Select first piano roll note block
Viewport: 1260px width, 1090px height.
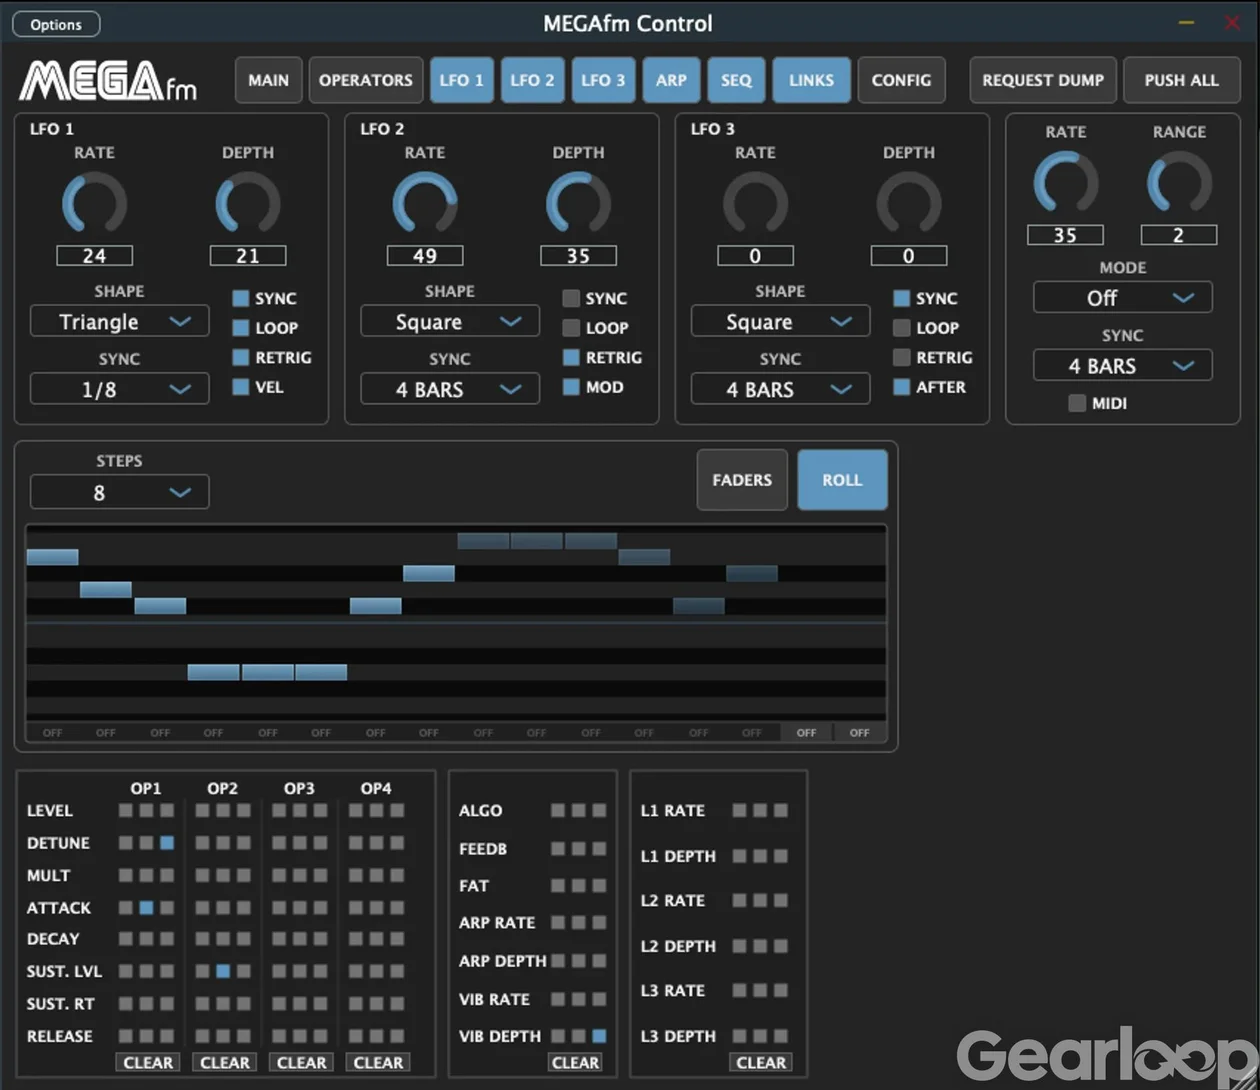coord(52,557)
